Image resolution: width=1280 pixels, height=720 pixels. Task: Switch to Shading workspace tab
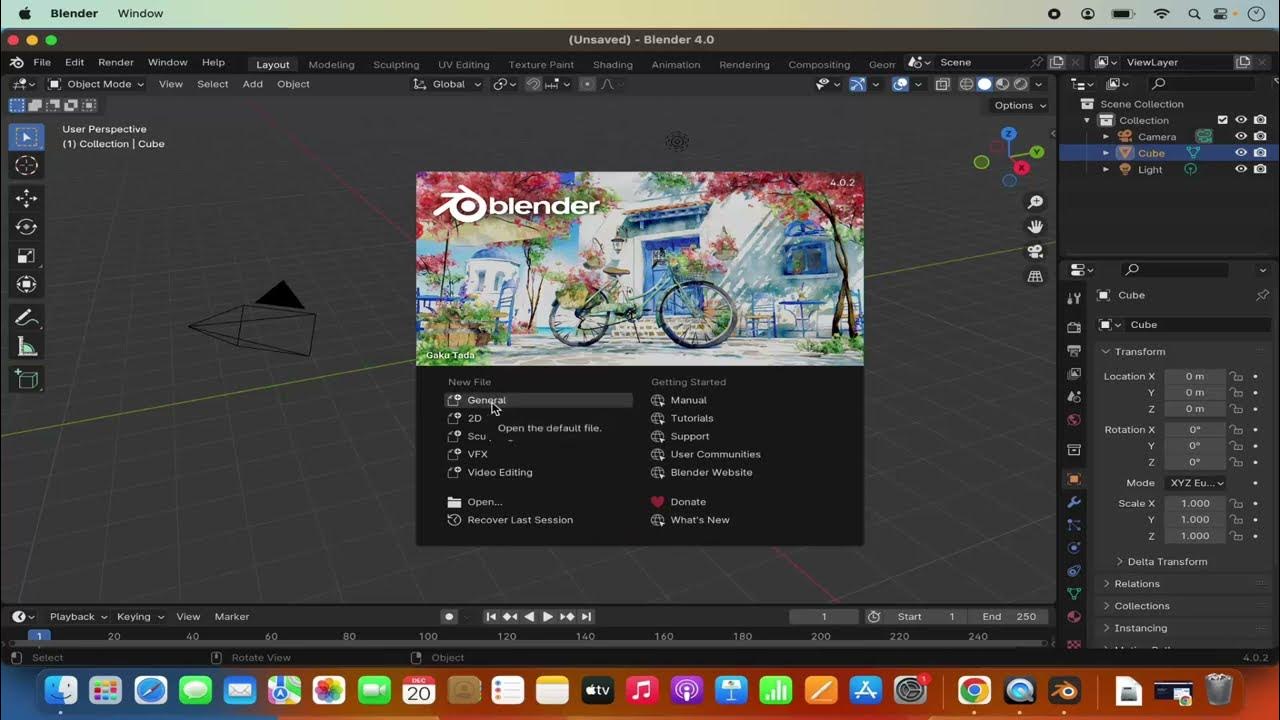tap(612, 64)
